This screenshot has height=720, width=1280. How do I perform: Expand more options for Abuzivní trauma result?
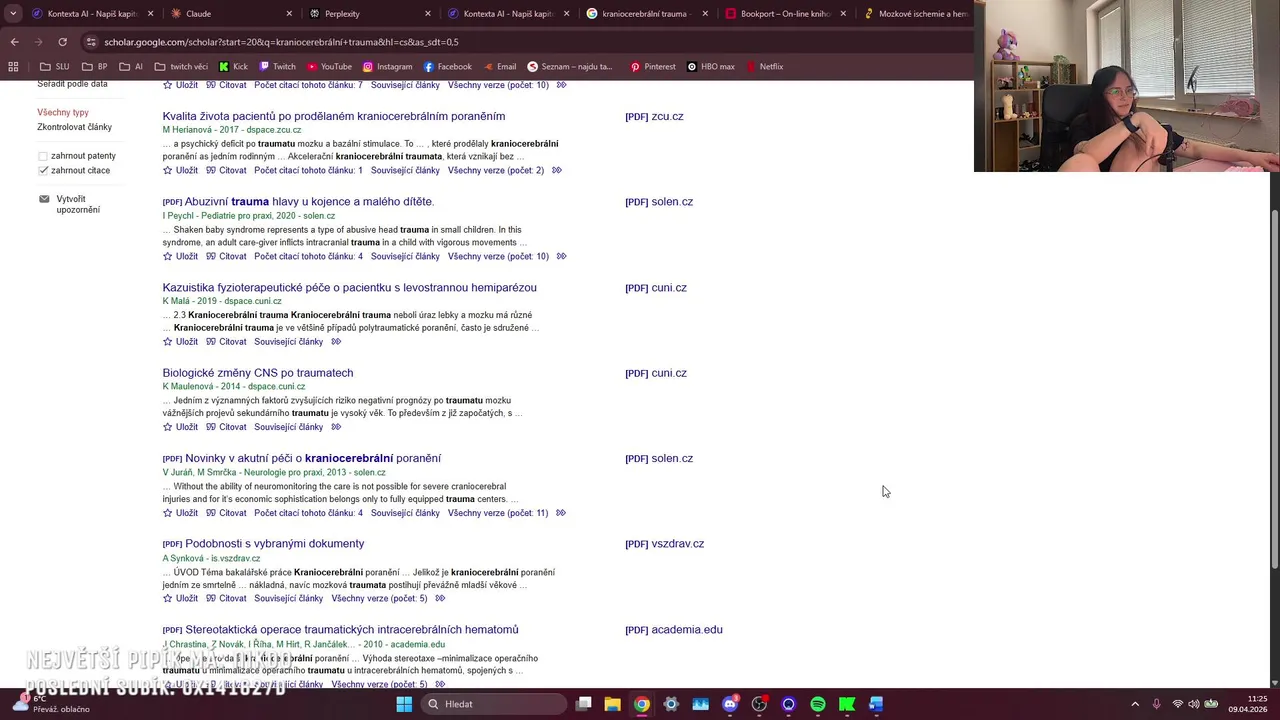pos(561,256)
